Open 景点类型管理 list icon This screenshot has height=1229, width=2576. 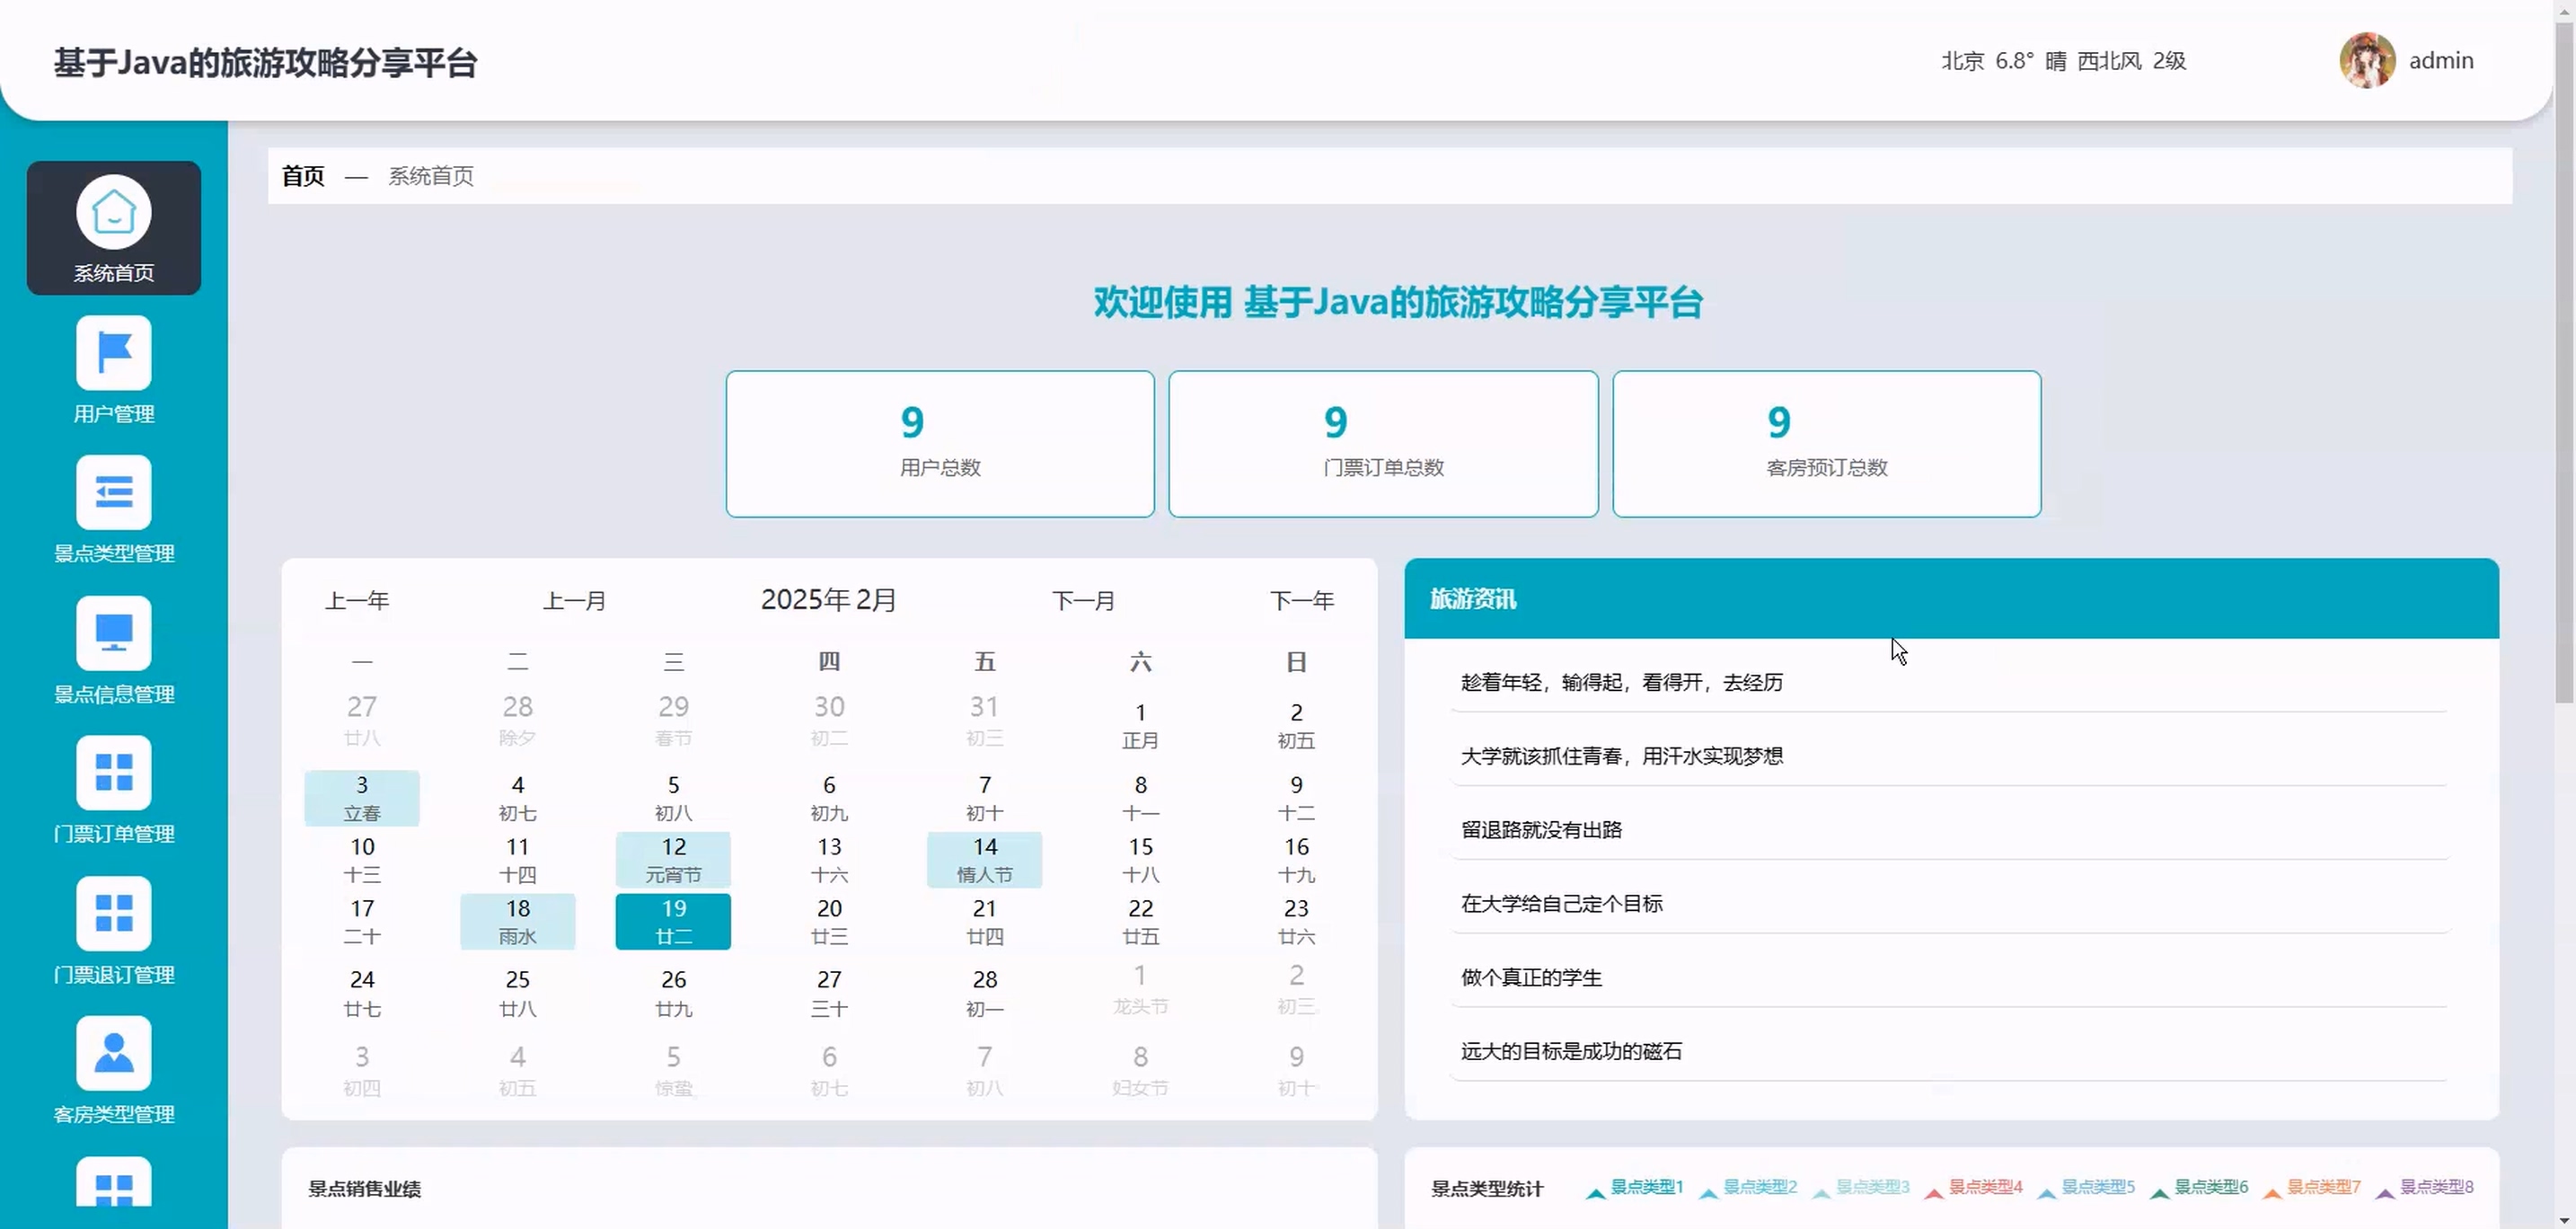(x=113, y=492)
